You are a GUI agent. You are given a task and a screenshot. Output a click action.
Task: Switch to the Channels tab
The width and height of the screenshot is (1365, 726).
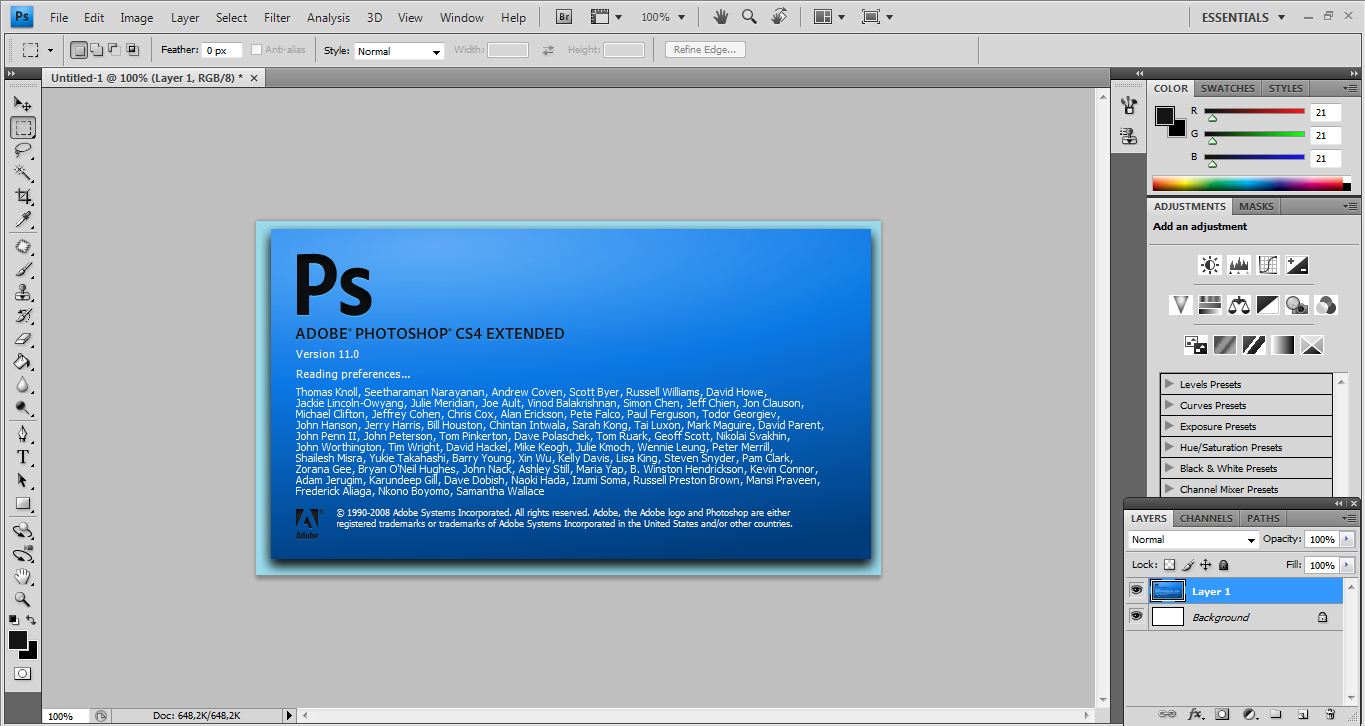click(1206, 518)
